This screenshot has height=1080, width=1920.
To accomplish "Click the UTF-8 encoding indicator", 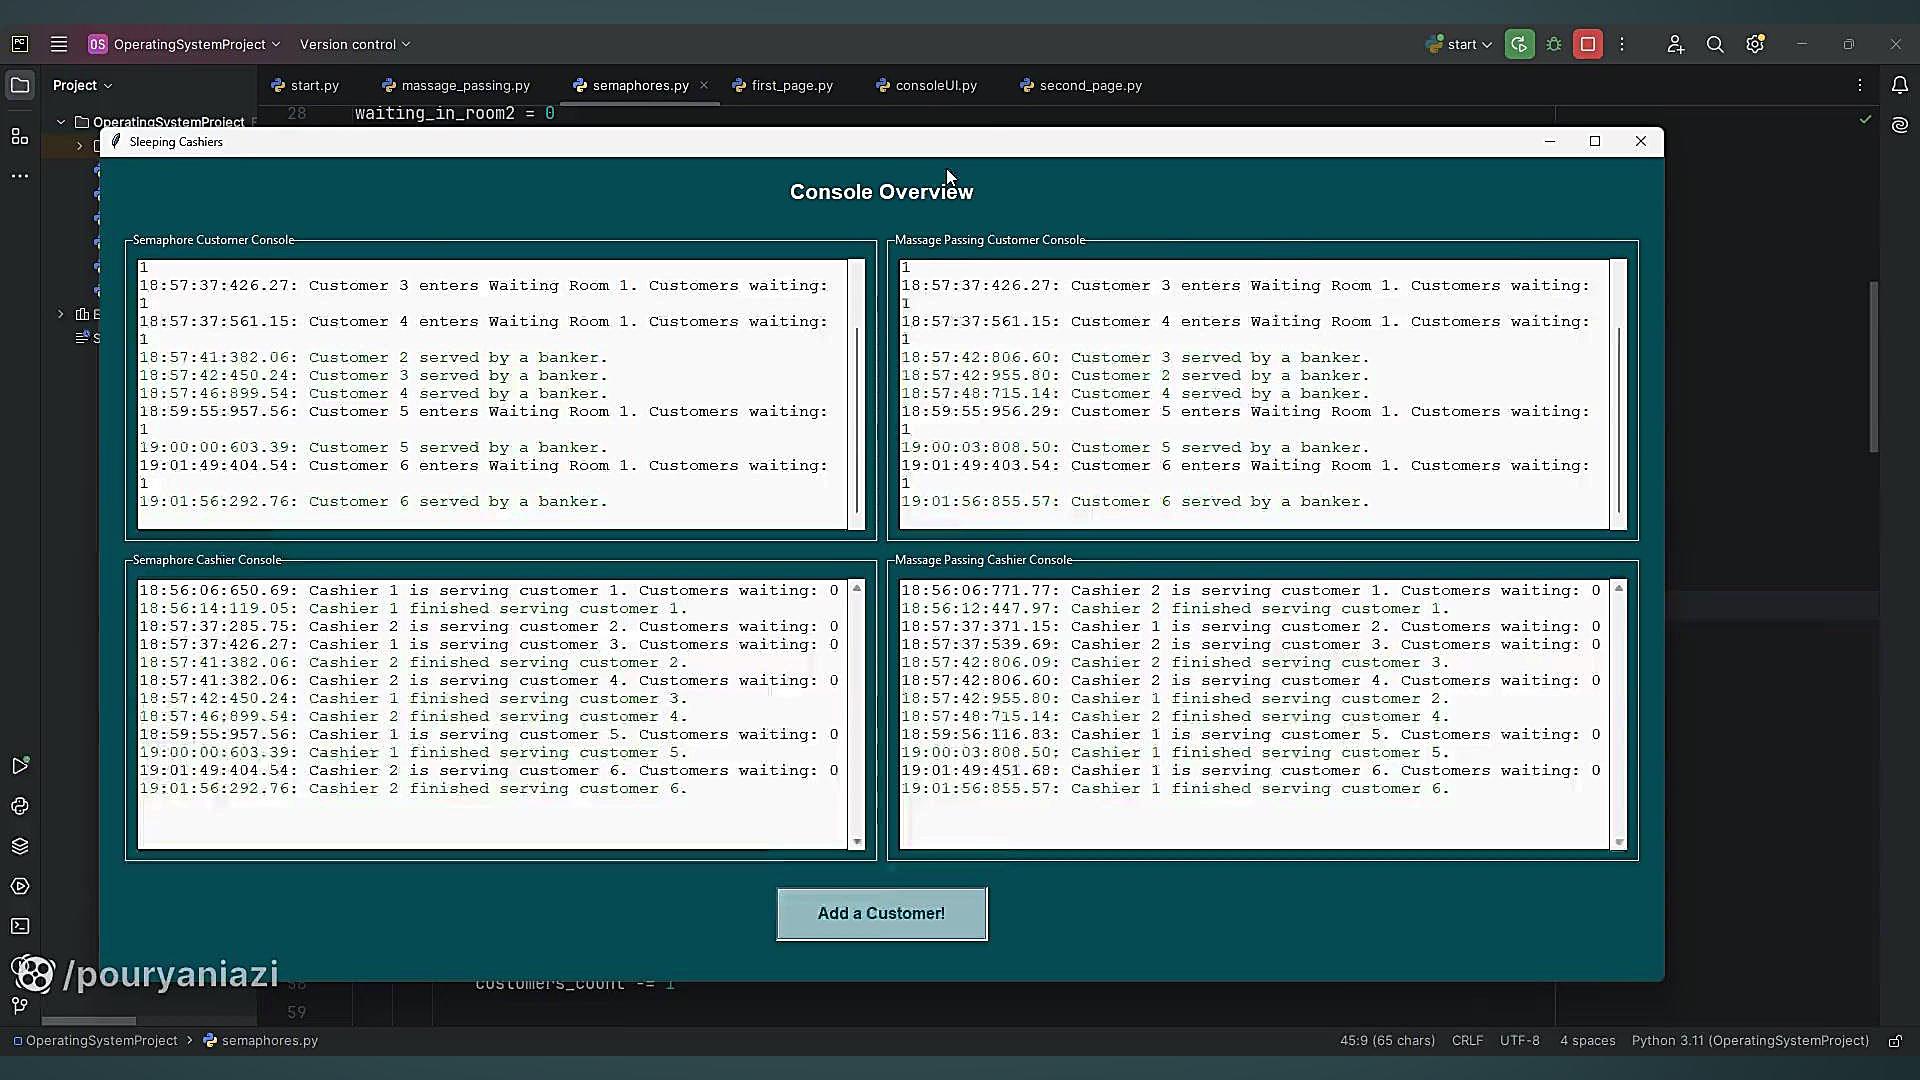I will (1519, 1041).
